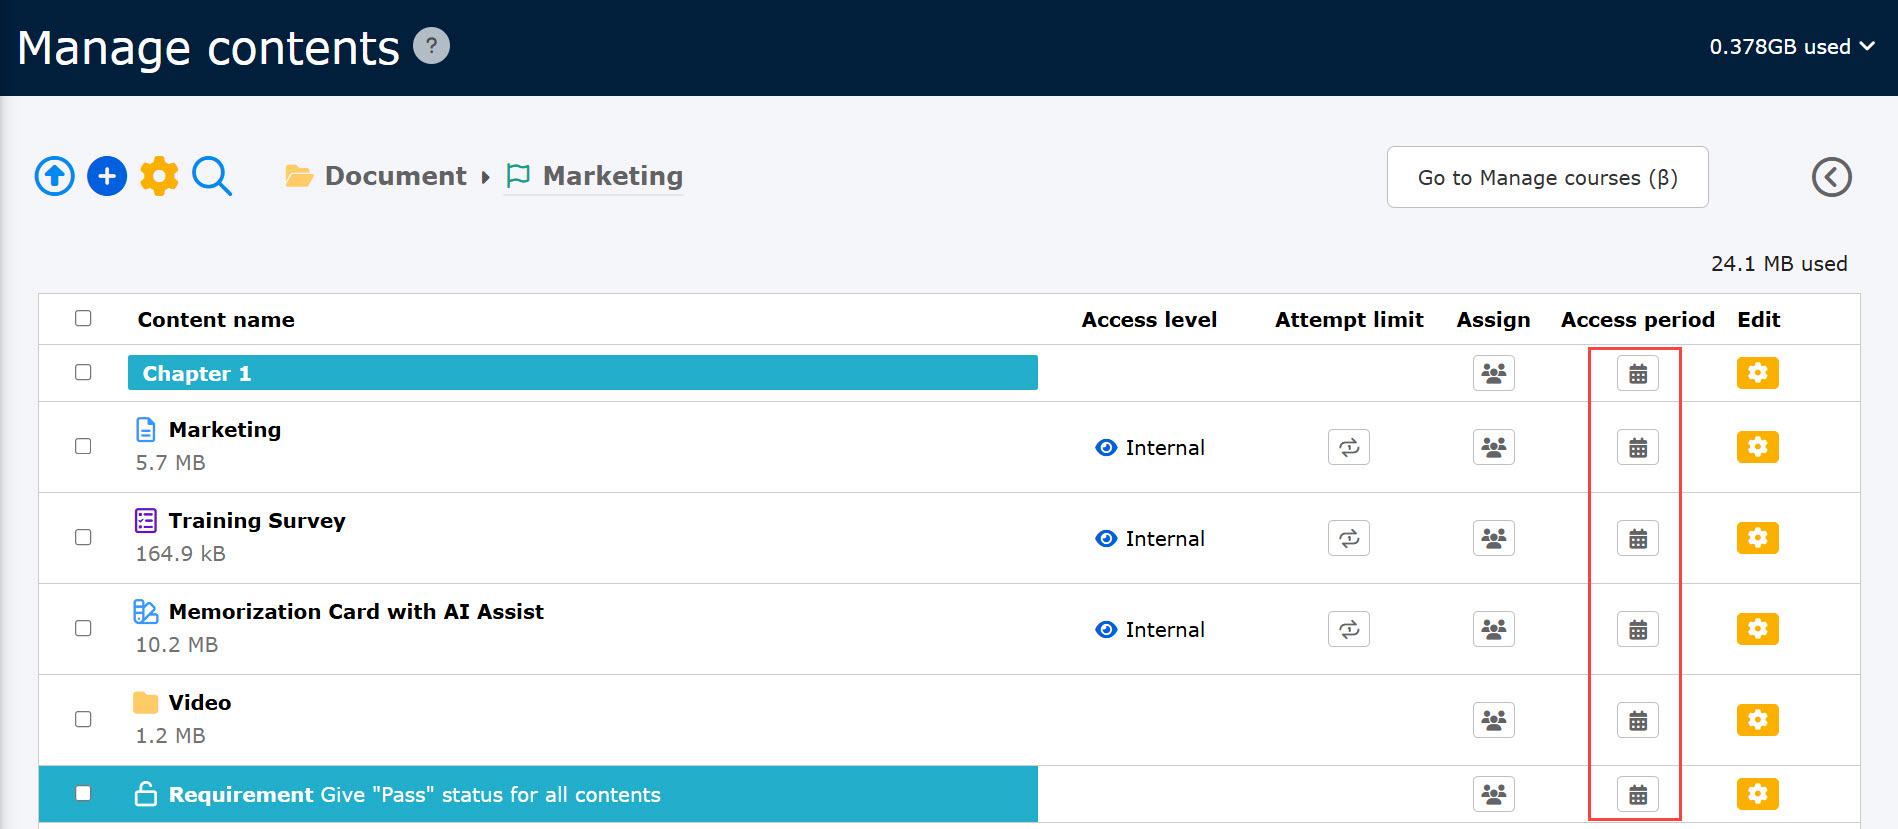Click Go to Manage courses (β) button
1898x829 pixels.
click(1547, 177)
